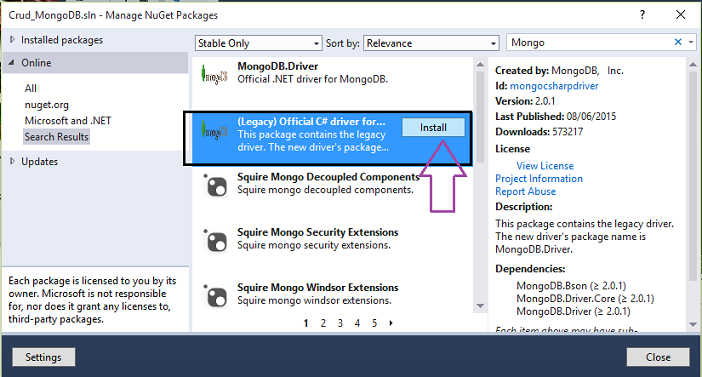The image size is (702, 377).
Task: Click the next page arrow in pagination
Action: (391, 323)
